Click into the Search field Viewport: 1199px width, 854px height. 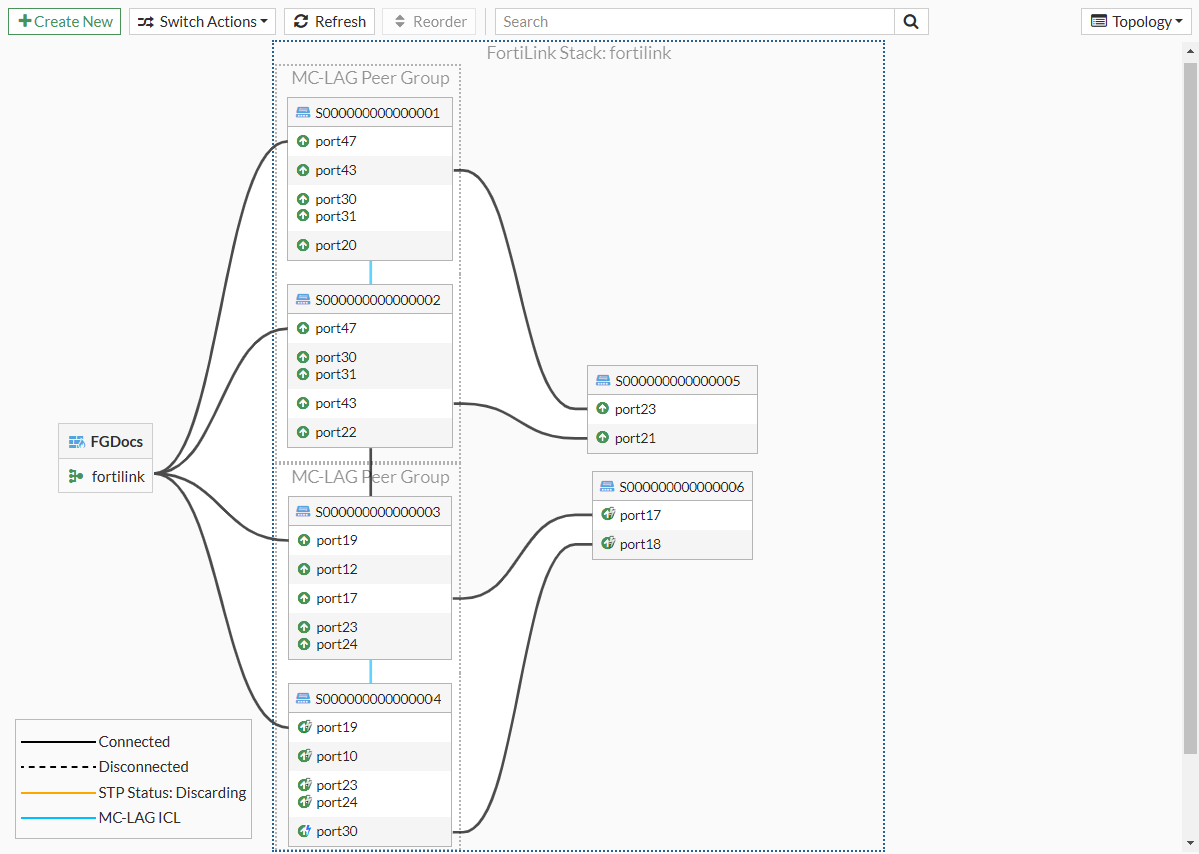pos(694,22)
